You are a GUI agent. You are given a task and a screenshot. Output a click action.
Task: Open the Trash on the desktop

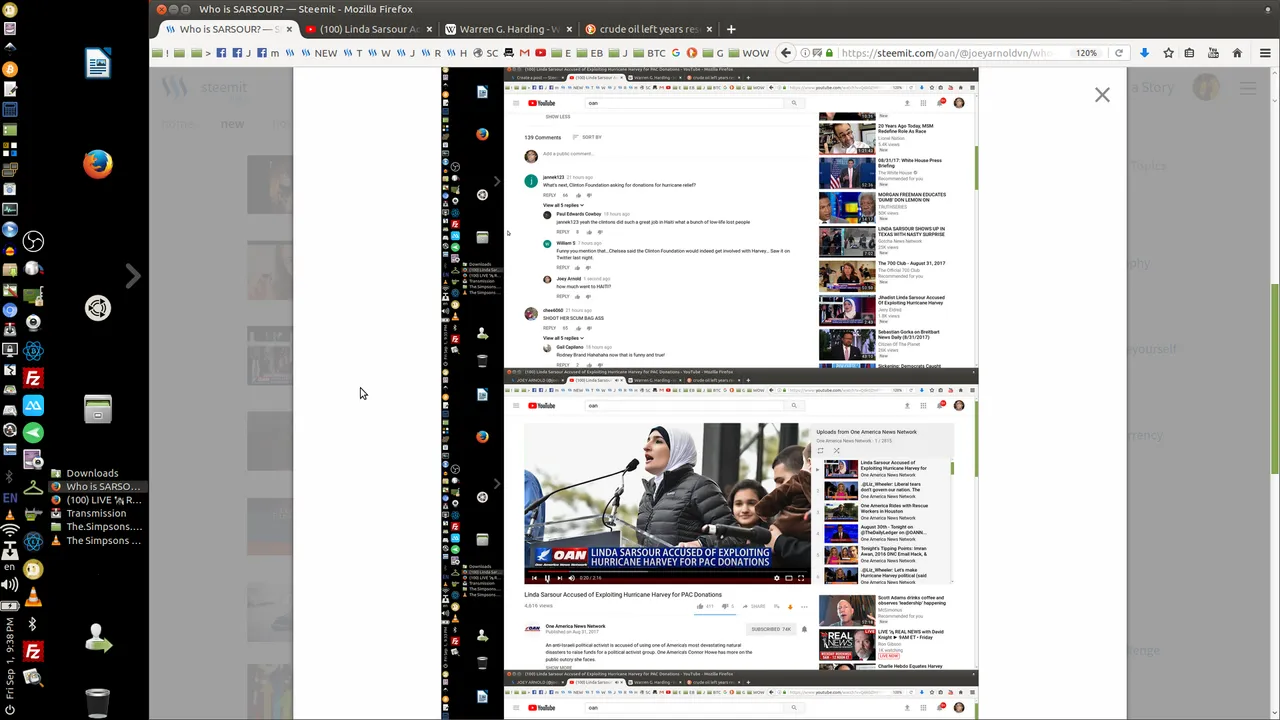[97, 703]
